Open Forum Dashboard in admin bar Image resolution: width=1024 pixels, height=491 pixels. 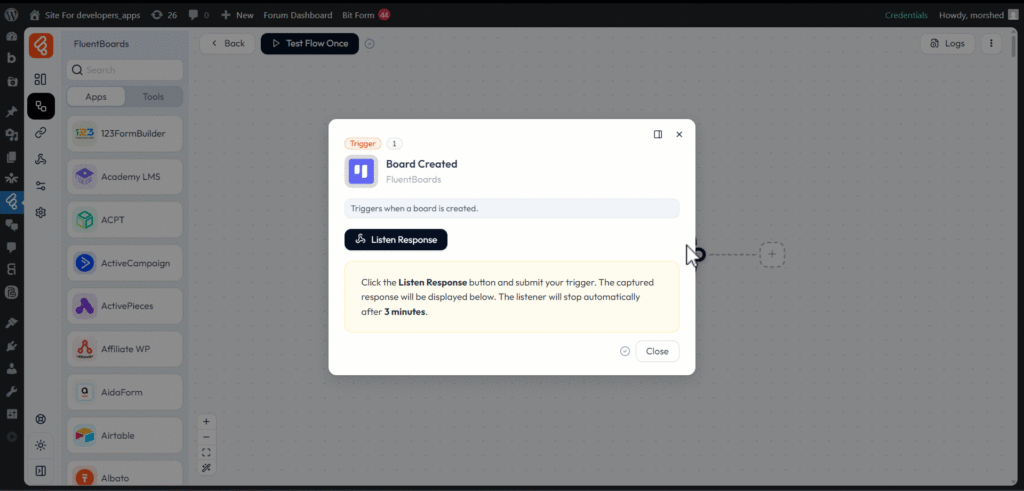[298, 14]
